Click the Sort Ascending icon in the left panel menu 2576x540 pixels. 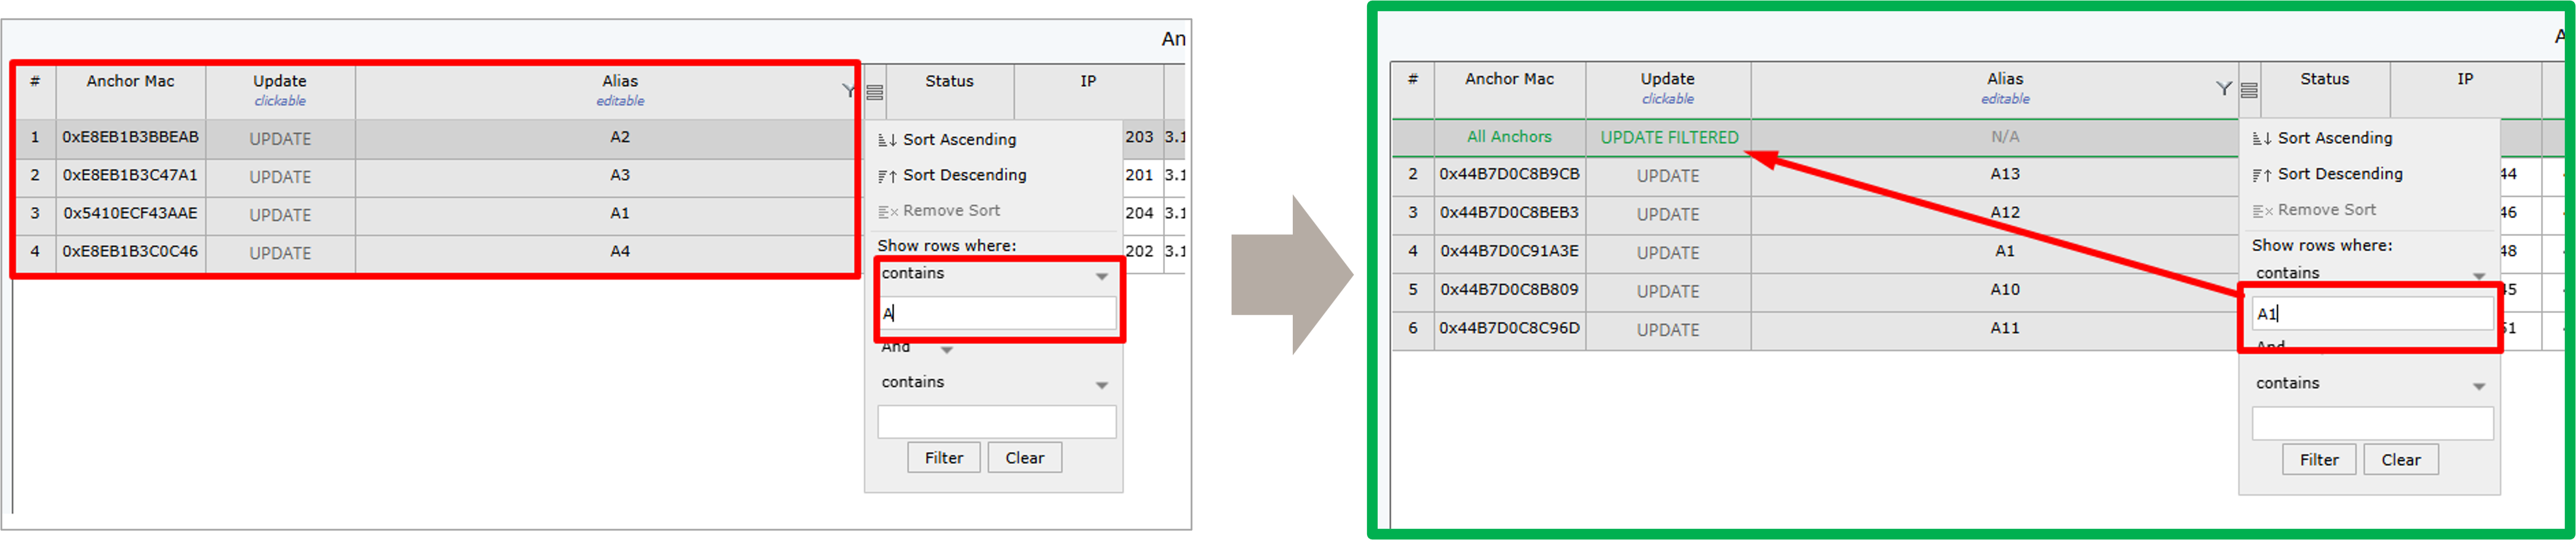click(x=886, y=140)
